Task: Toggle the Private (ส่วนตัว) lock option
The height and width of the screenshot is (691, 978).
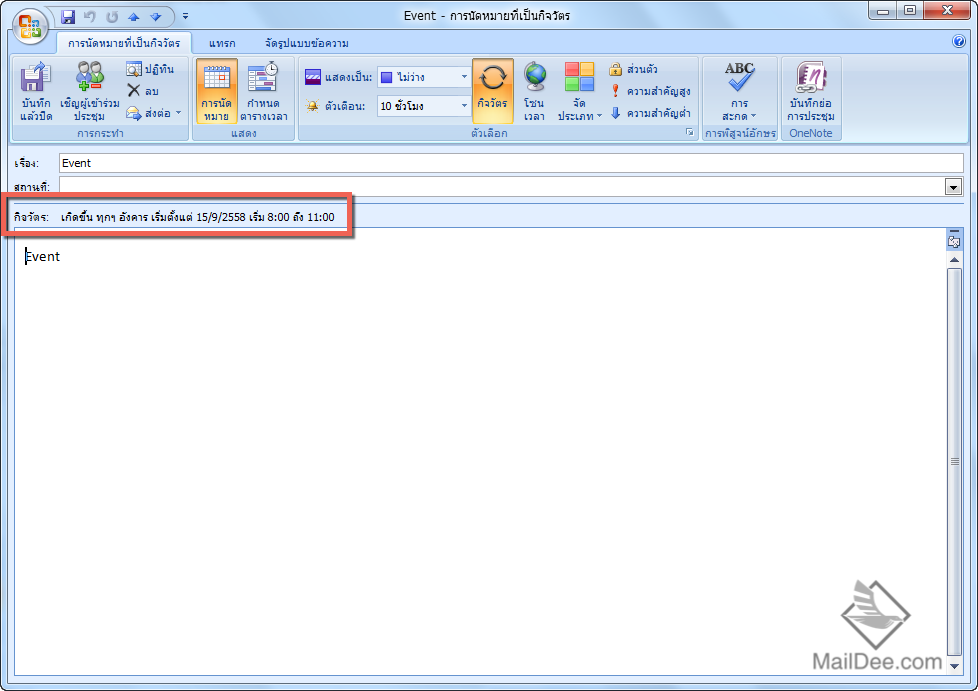Action: click(633, 69)
